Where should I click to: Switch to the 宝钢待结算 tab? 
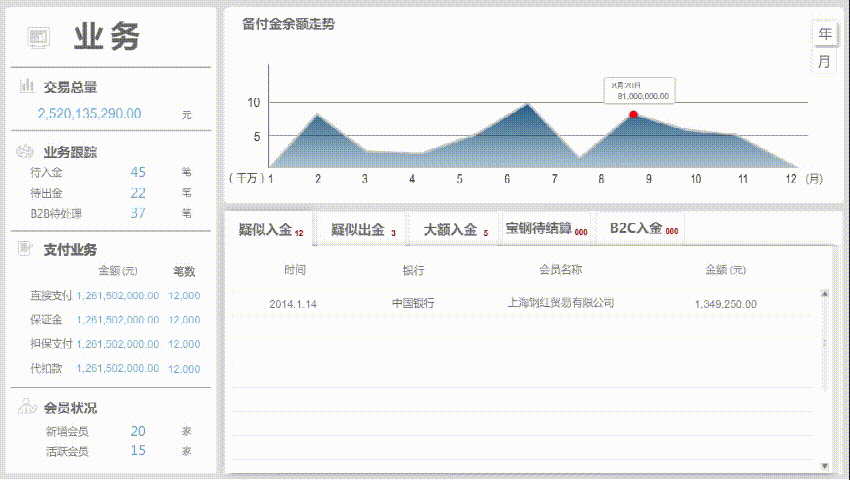tap(545, 229)
